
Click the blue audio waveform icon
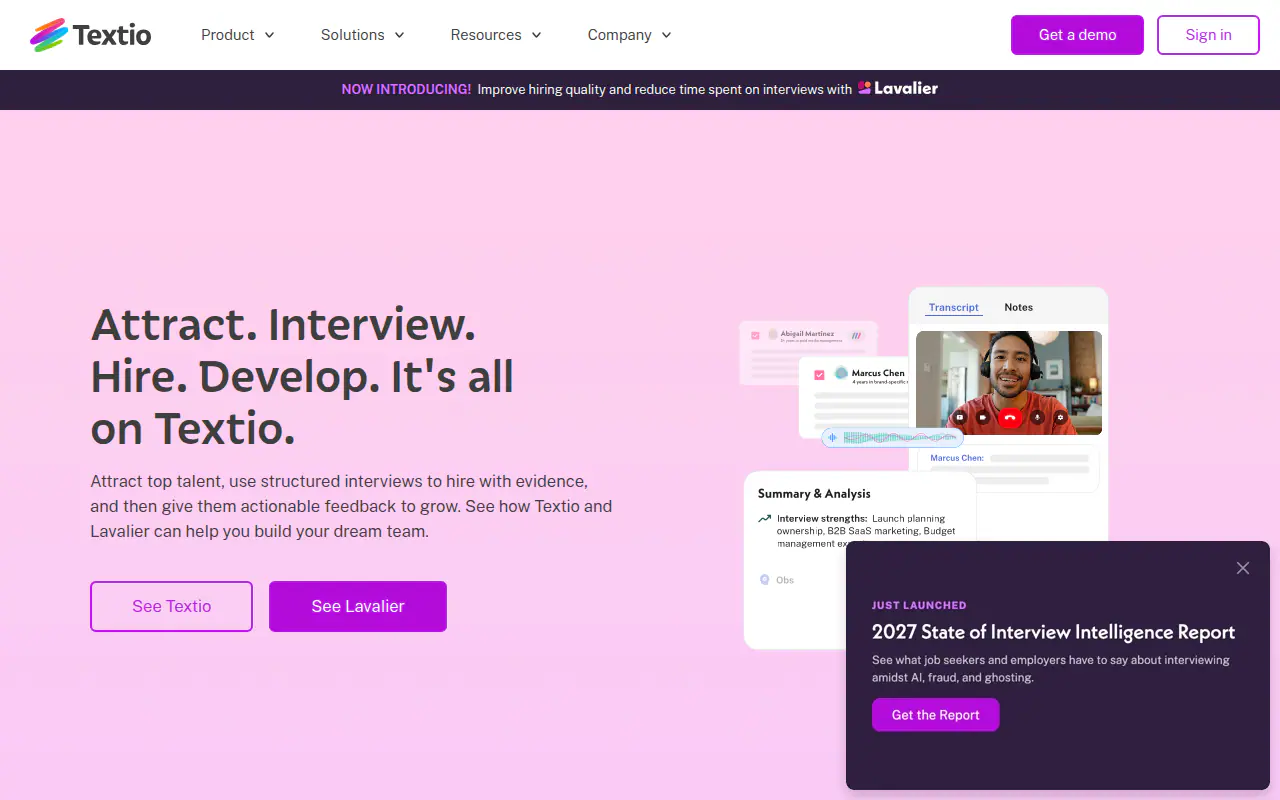(832, 437)
